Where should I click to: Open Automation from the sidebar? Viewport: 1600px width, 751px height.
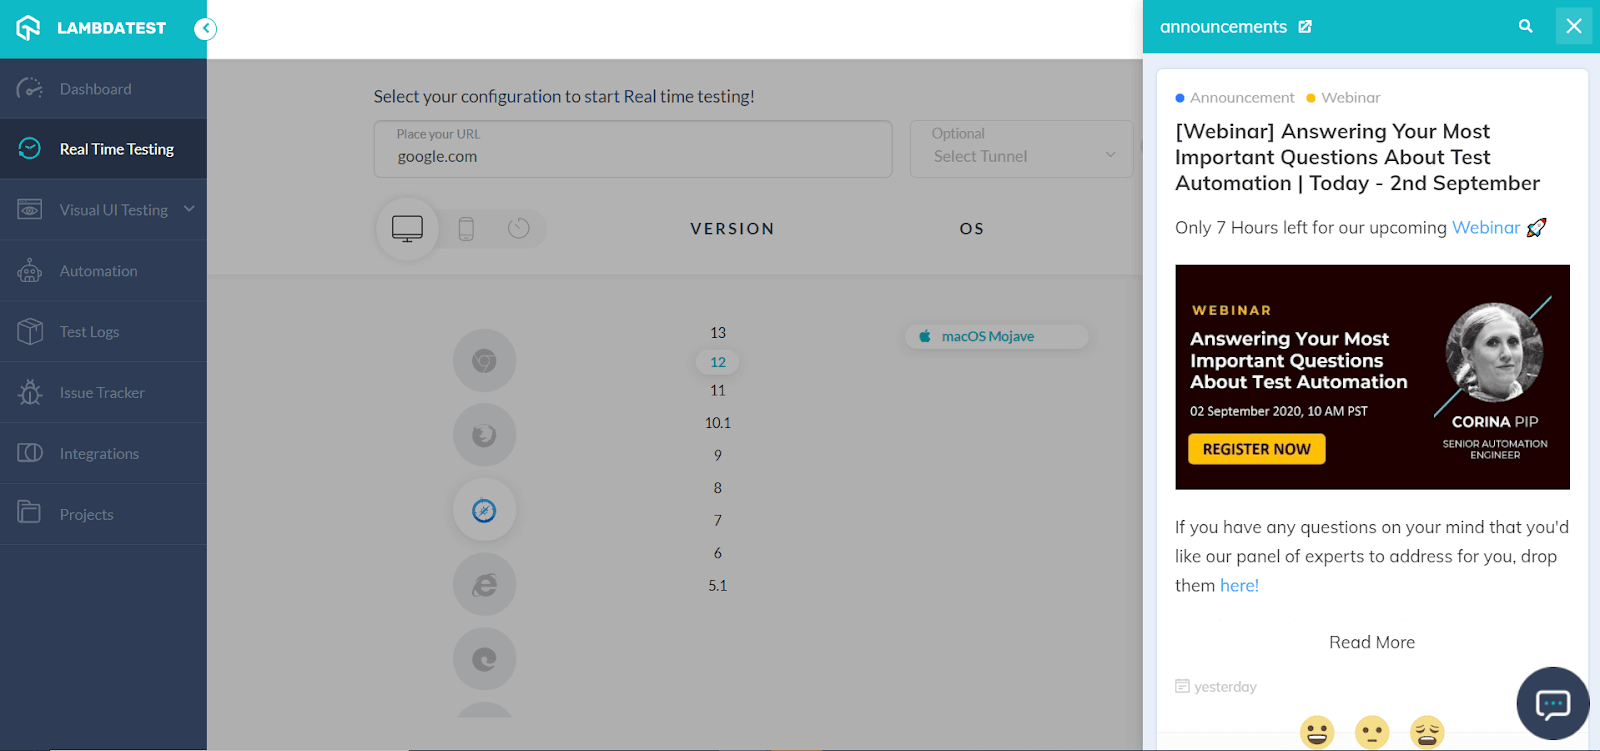98,271
